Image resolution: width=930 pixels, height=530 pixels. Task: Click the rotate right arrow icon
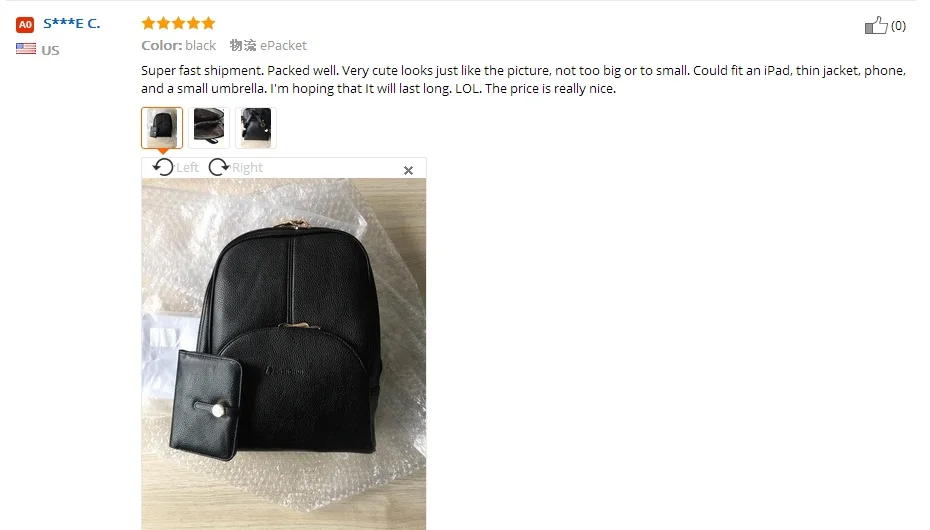tap(219, 167)
